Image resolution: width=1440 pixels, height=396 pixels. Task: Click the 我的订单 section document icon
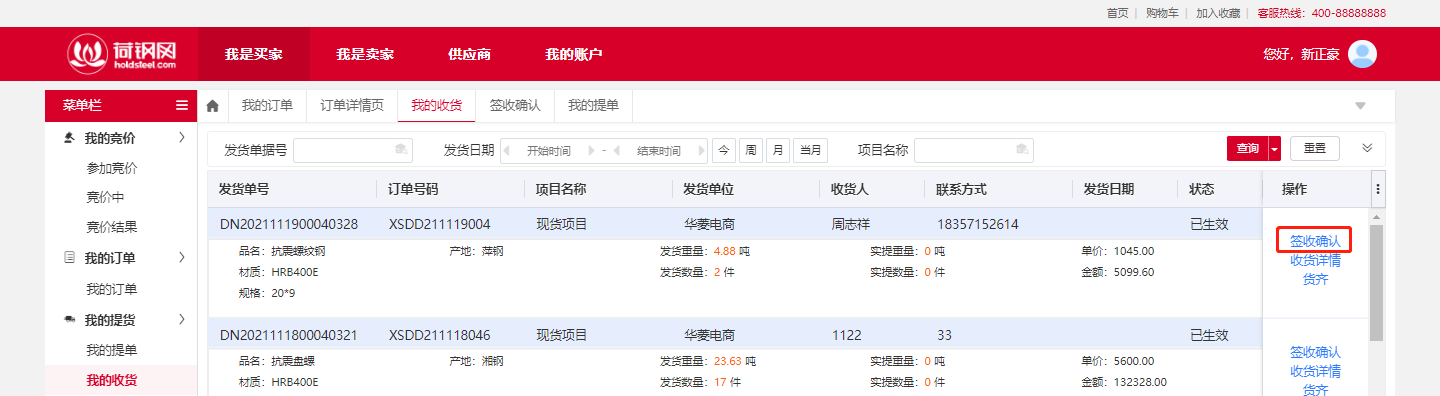point(69,258)
